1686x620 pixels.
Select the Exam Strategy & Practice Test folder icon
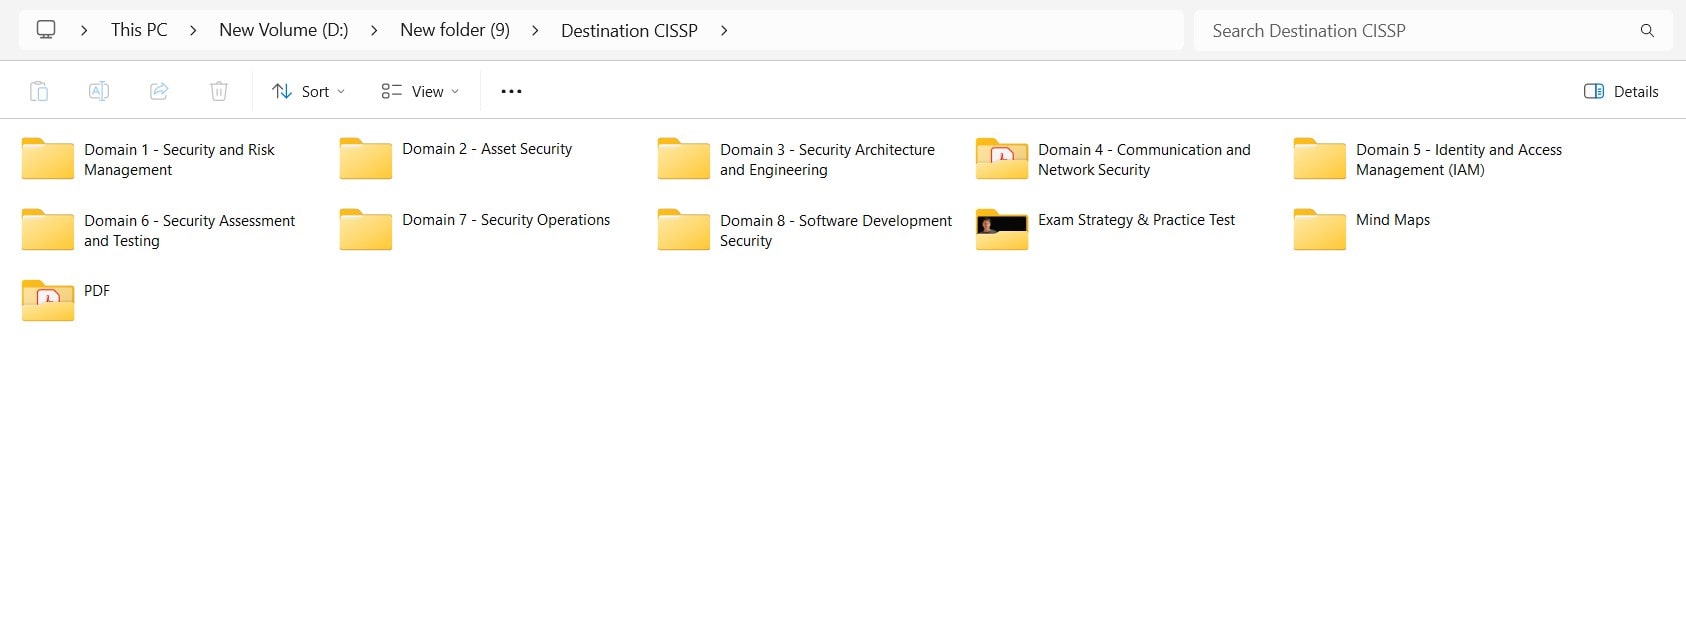[x=1002, y=229]
